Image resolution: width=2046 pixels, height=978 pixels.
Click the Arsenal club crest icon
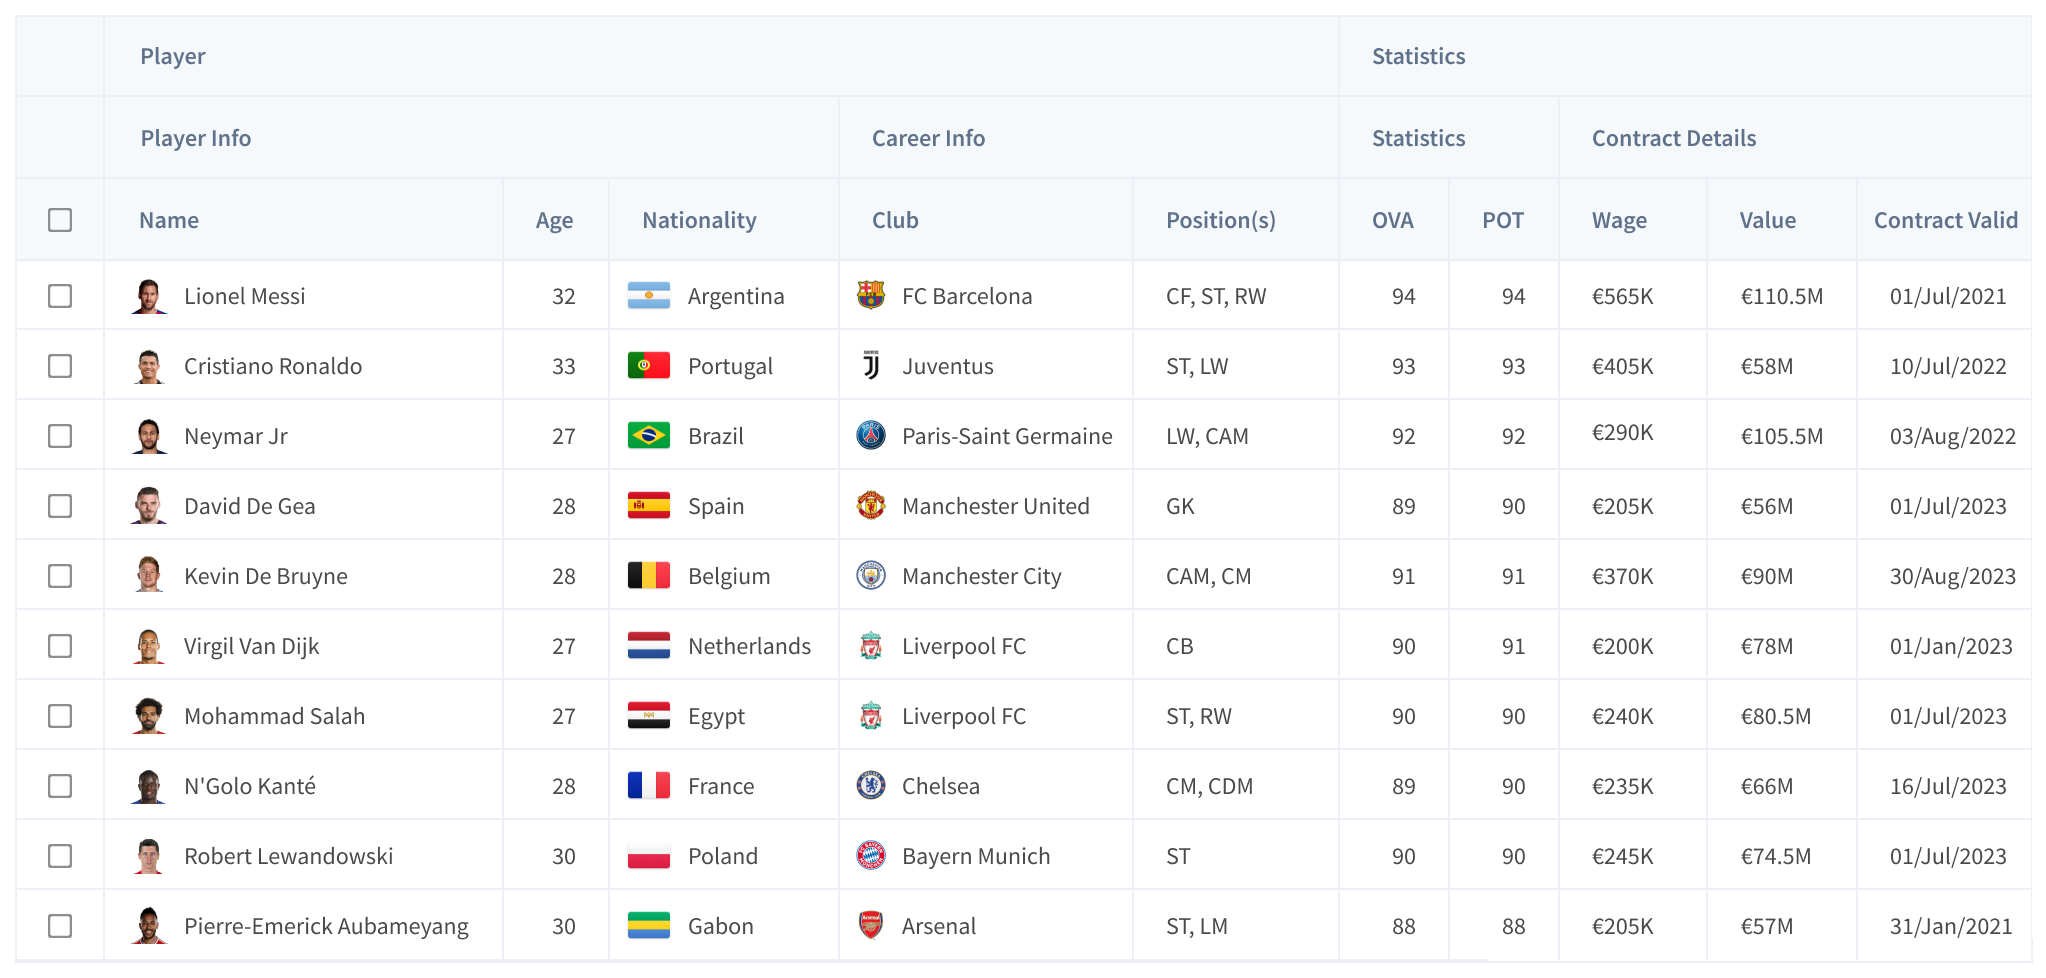coord(871,925)
